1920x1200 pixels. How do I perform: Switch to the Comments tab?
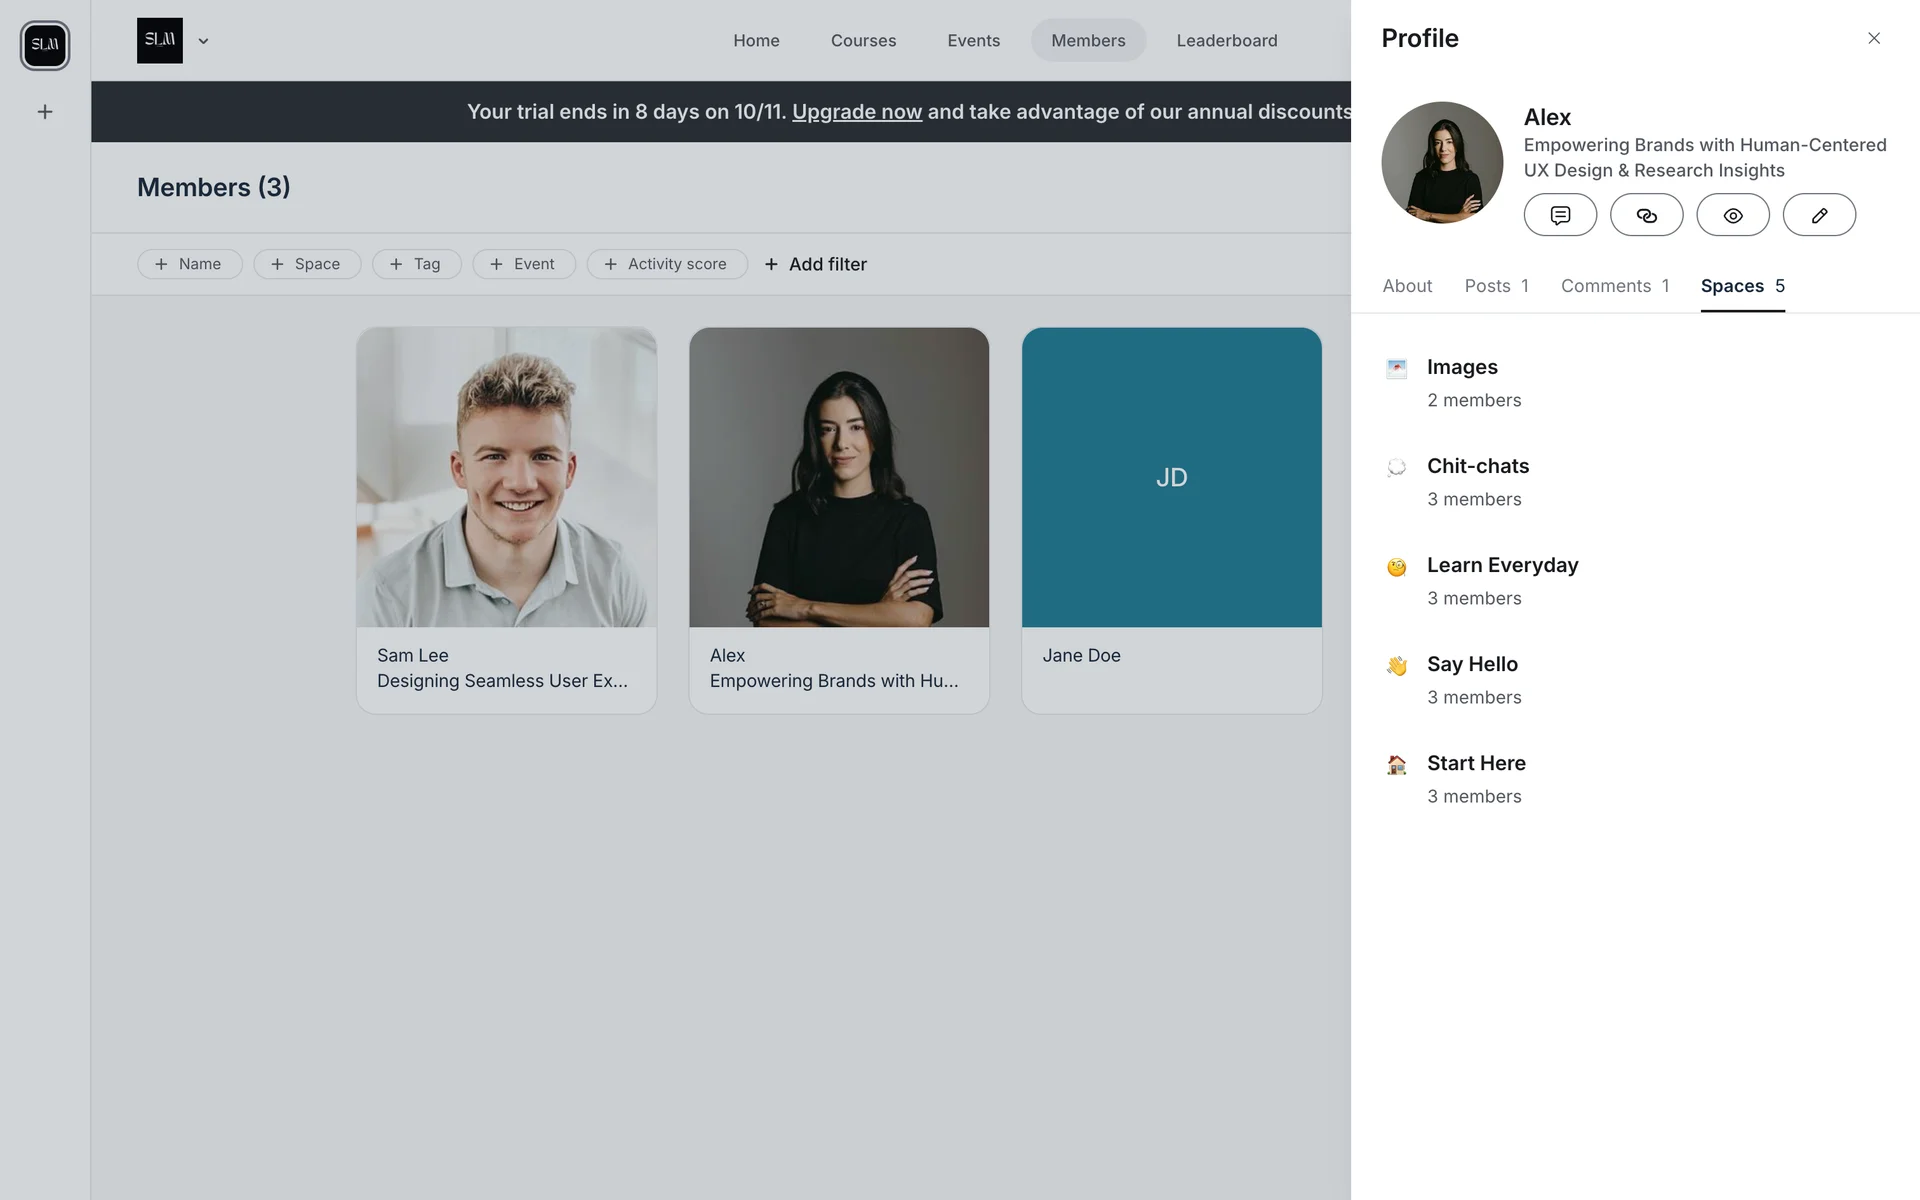[x=1614, y=286]
